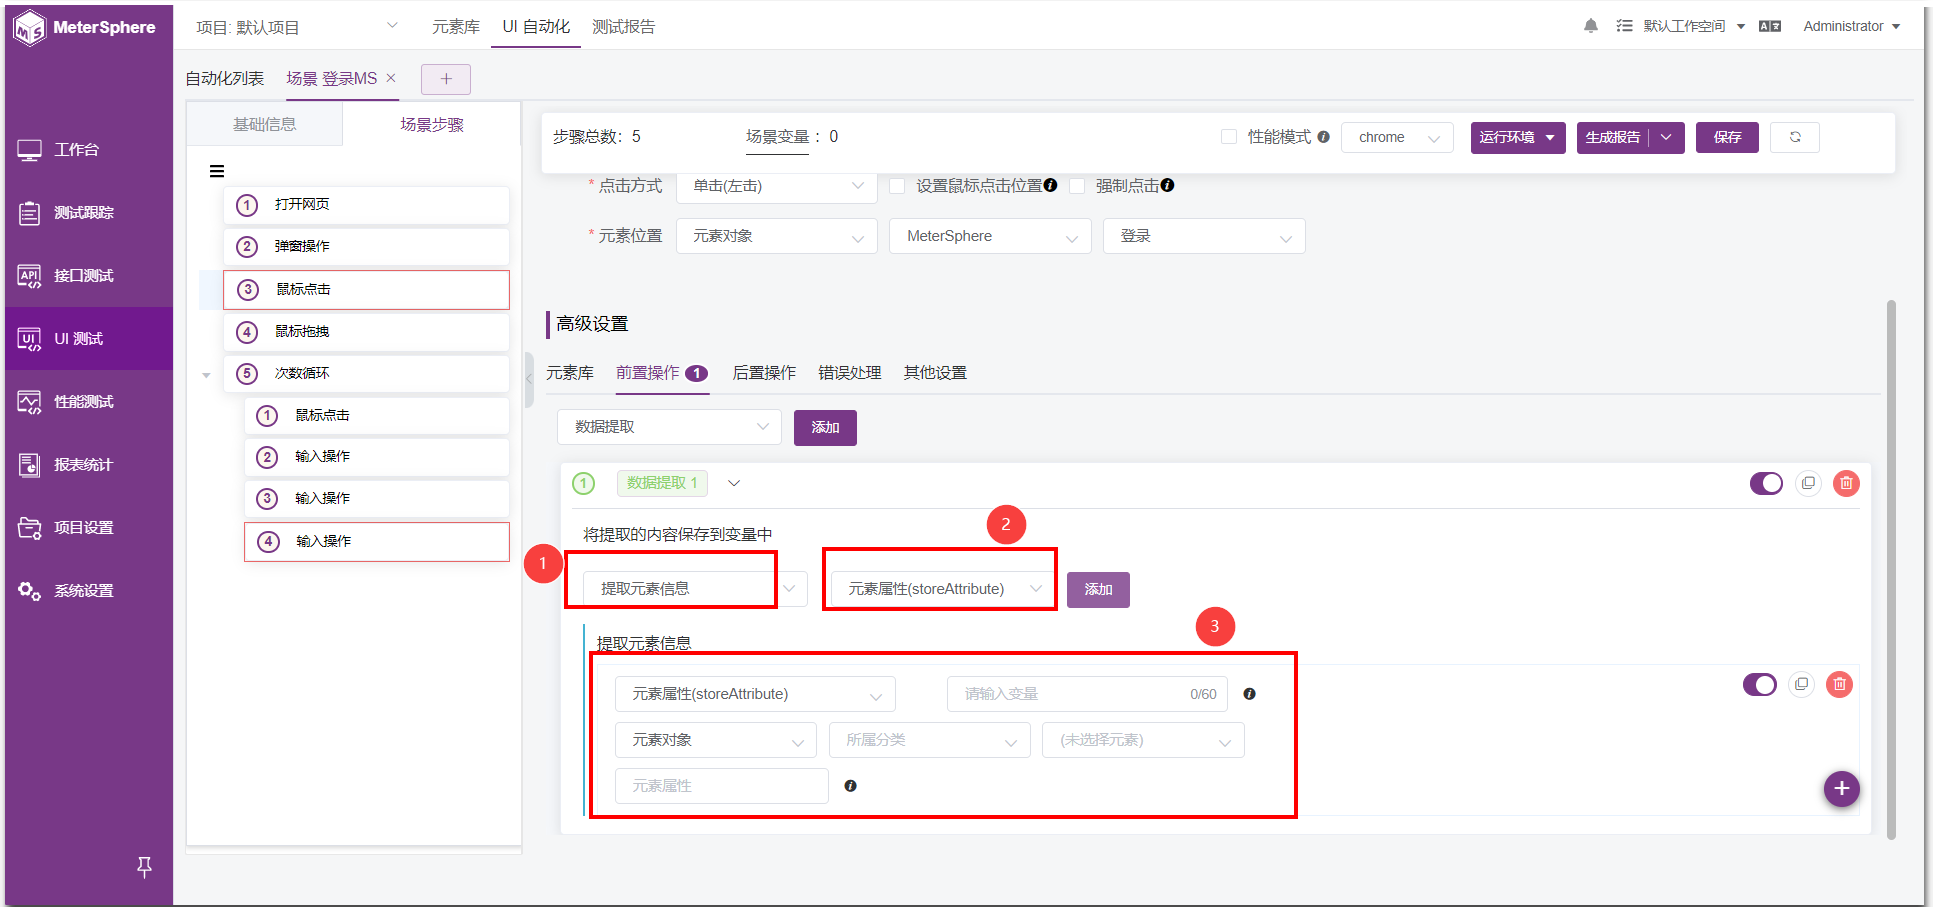Click the 保存 button
Image resolution: width=1933 pixels, height=914 pixels.
pos(1727,137)
